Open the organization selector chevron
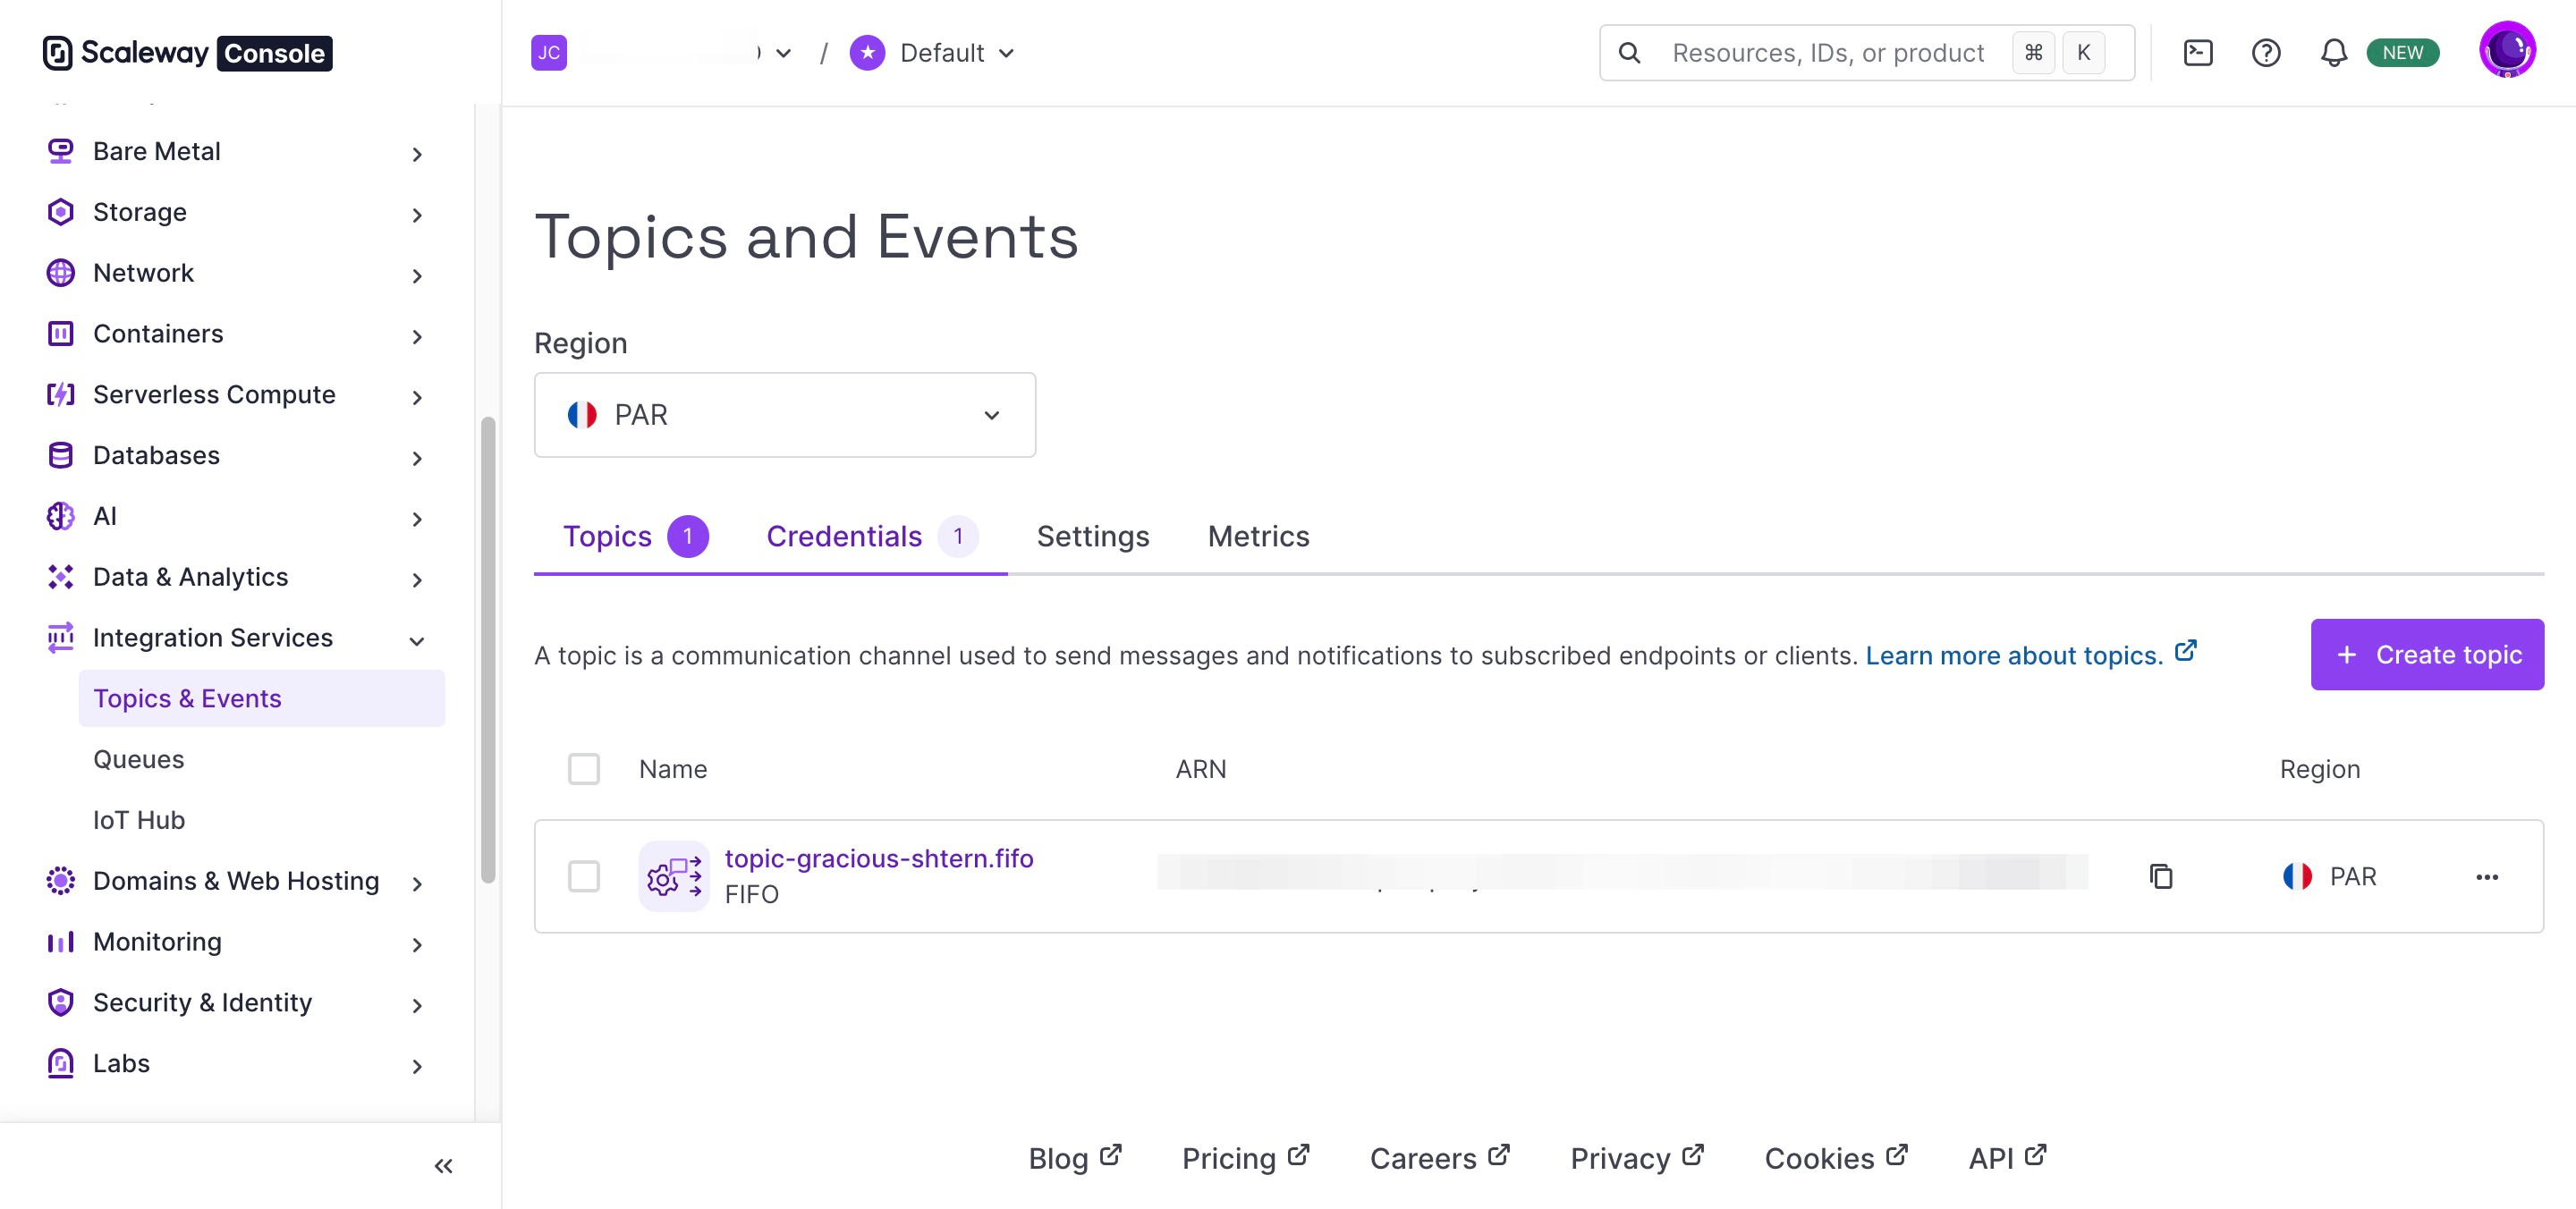Viewport: 2576px width, 1209px height. pos(784,53)
